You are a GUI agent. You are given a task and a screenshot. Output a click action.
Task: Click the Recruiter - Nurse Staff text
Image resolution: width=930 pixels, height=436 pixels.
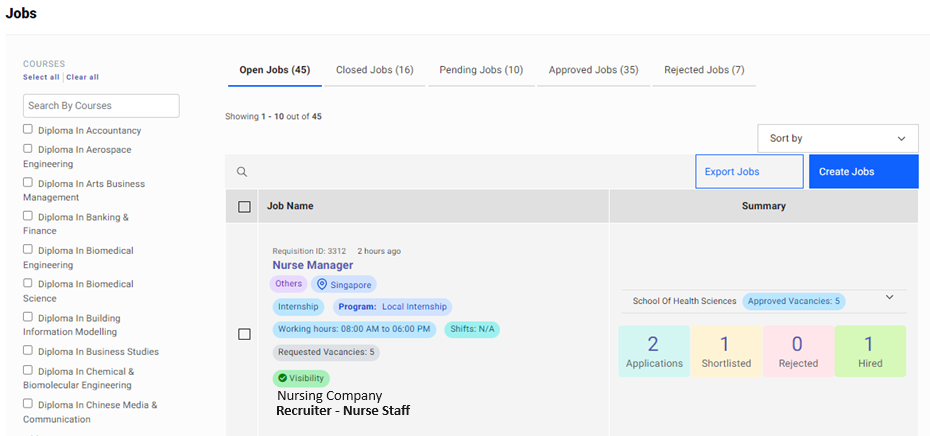tap(343, 410)
